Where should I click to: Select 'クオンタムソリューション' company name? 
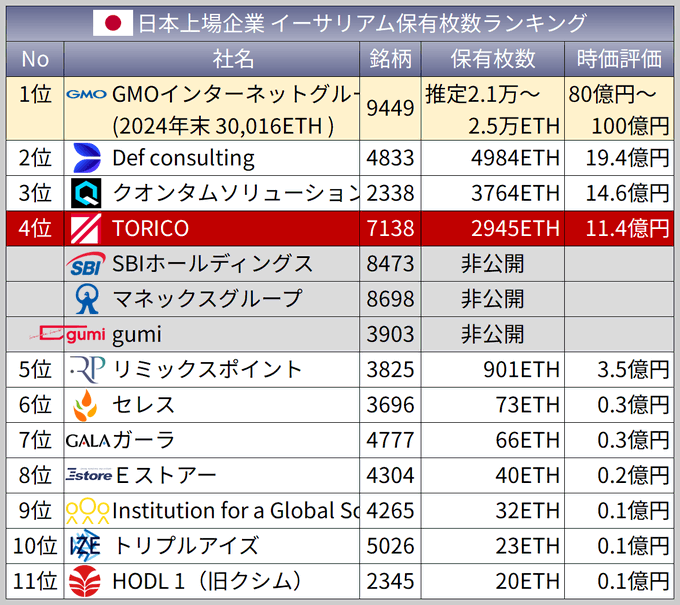235,193
